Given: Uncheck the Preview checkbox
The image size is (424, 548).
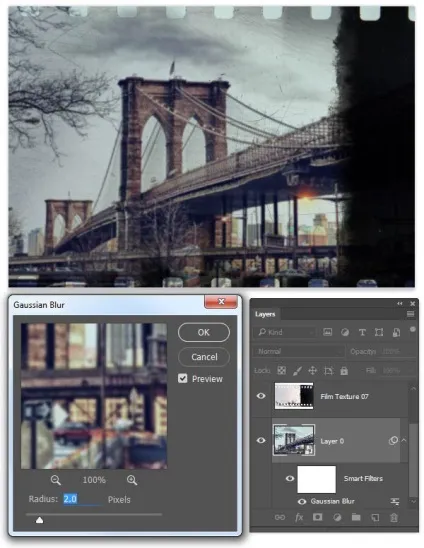Looking at the screenshot, I should 182,378.
